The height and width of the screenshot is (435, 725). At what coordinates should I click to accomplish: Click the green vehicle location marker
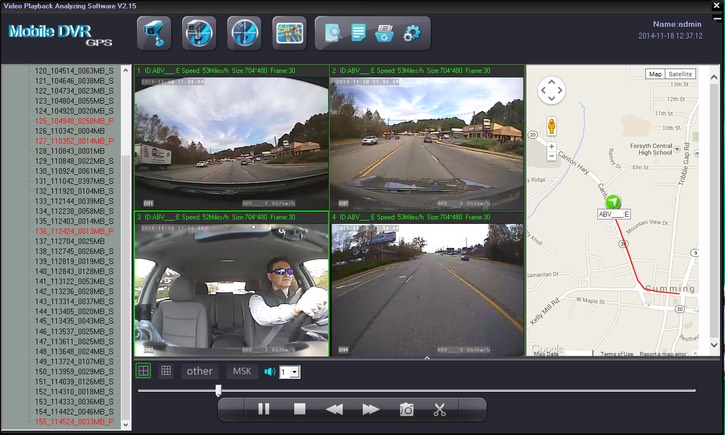(x=610, y=201)
